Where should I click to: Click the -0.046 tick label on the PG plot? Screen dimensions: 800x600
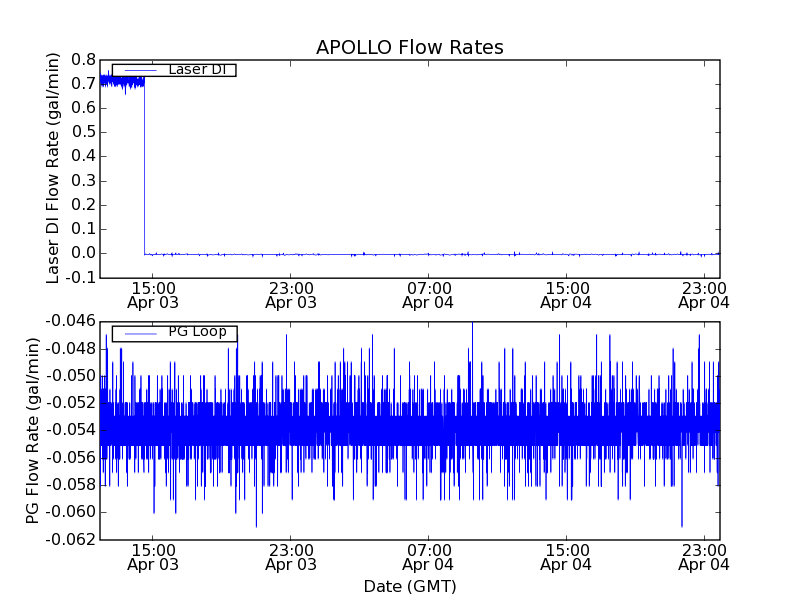[70, 321]
